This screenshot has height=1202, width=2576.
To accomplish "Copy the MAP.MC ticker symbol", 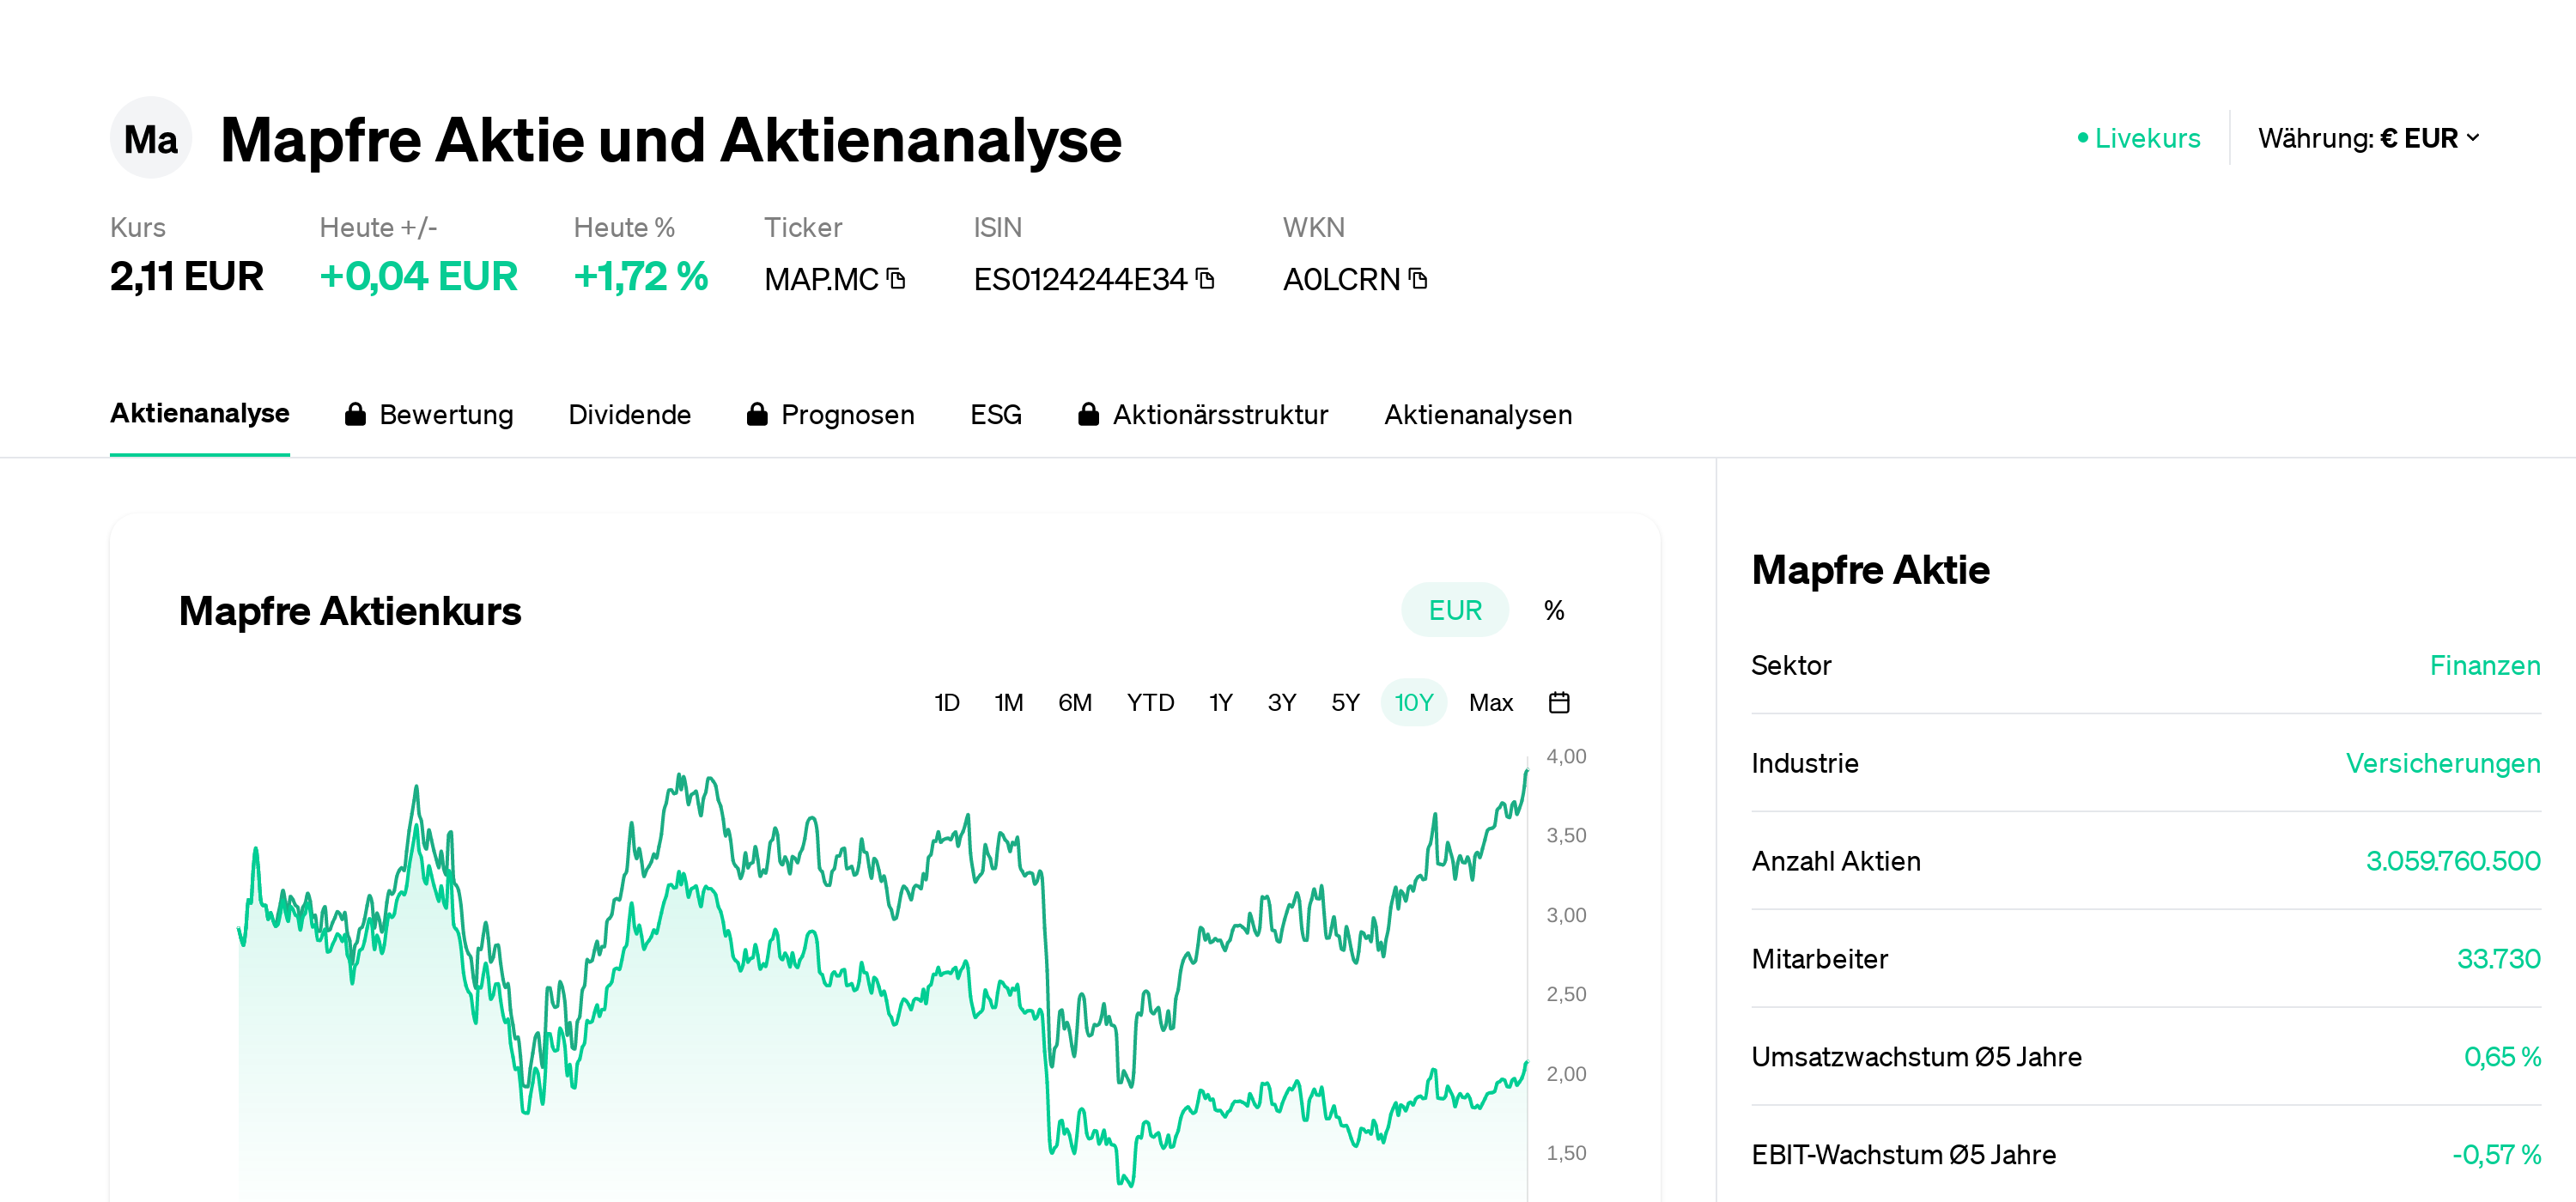I will [x=896, y=279].
